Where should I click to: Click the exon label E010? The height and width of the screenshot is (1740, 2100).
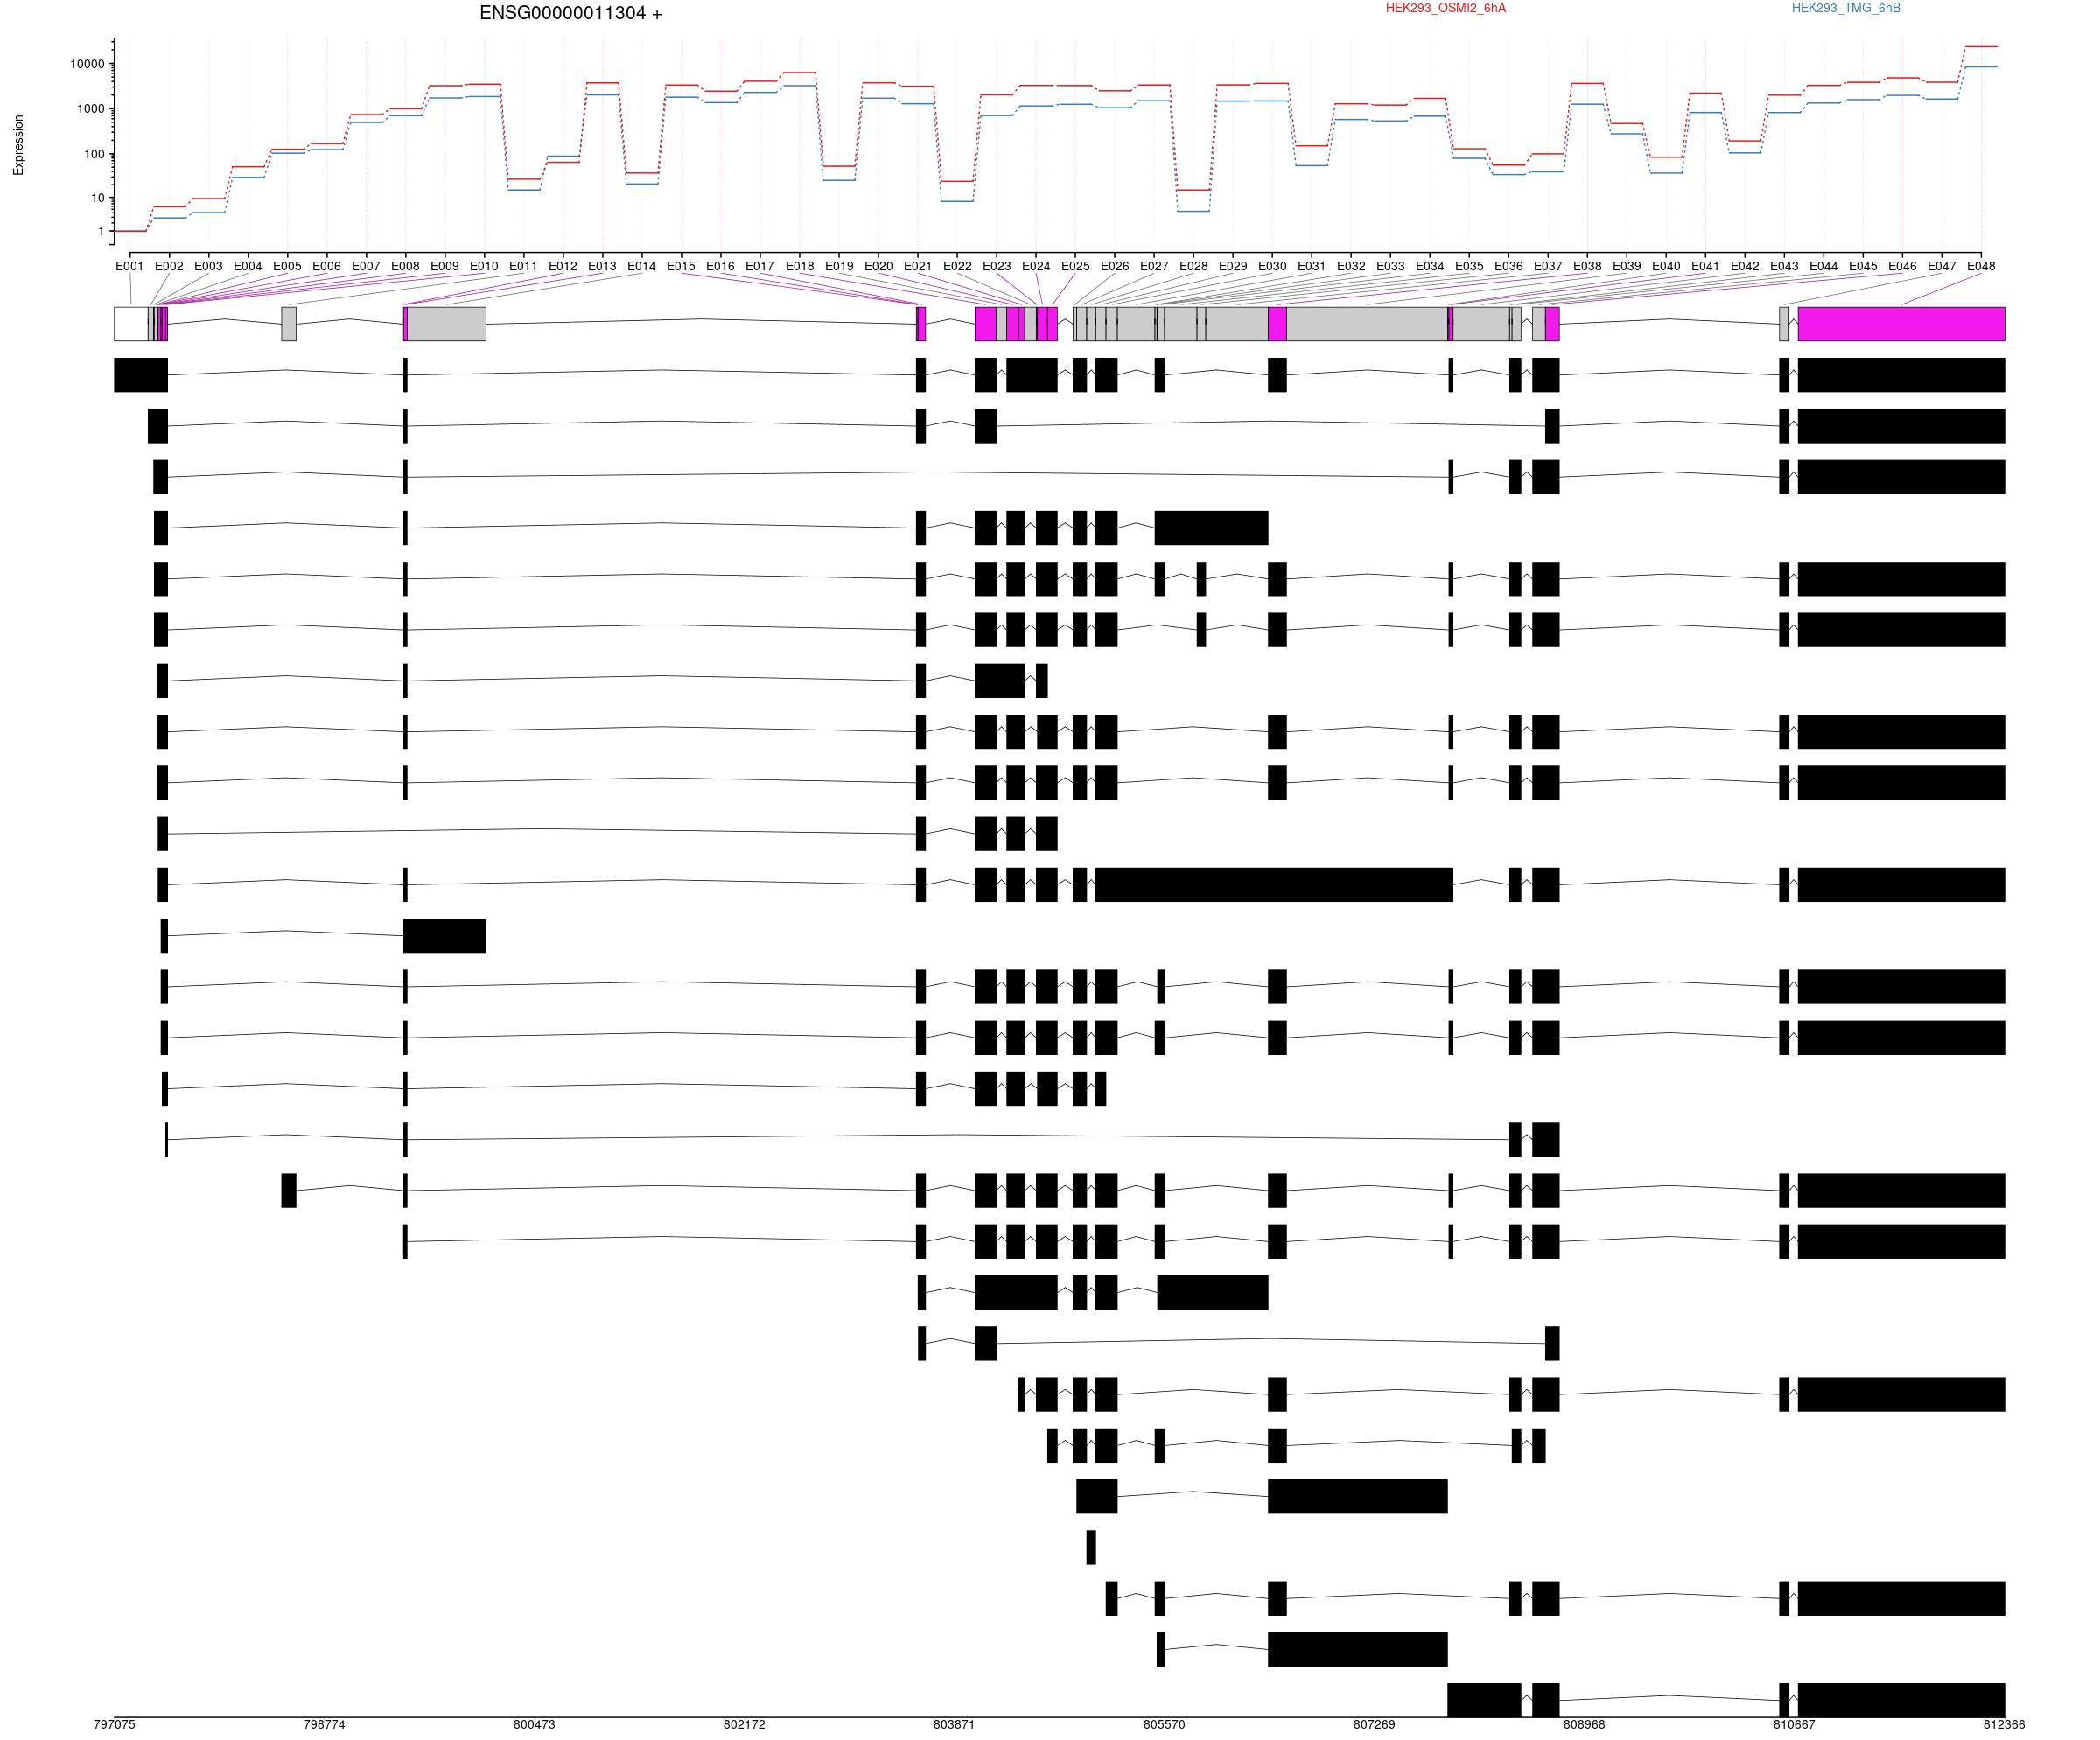click(484, 266)
